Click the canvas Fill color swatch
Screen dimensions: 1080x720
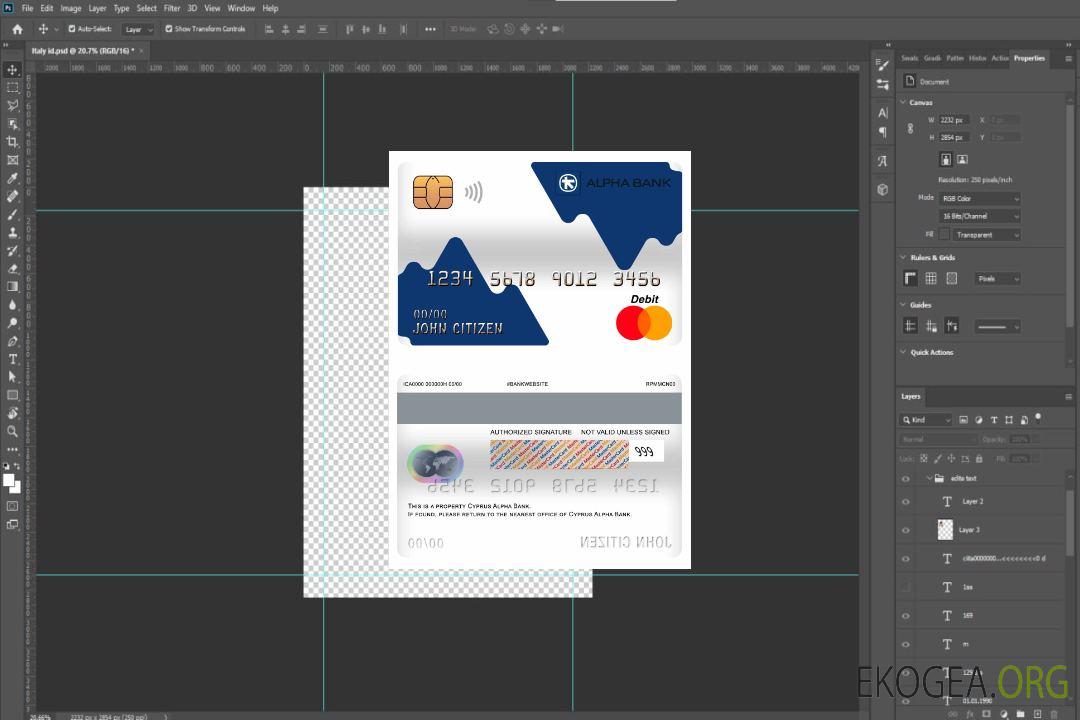[x=944, y=235]
